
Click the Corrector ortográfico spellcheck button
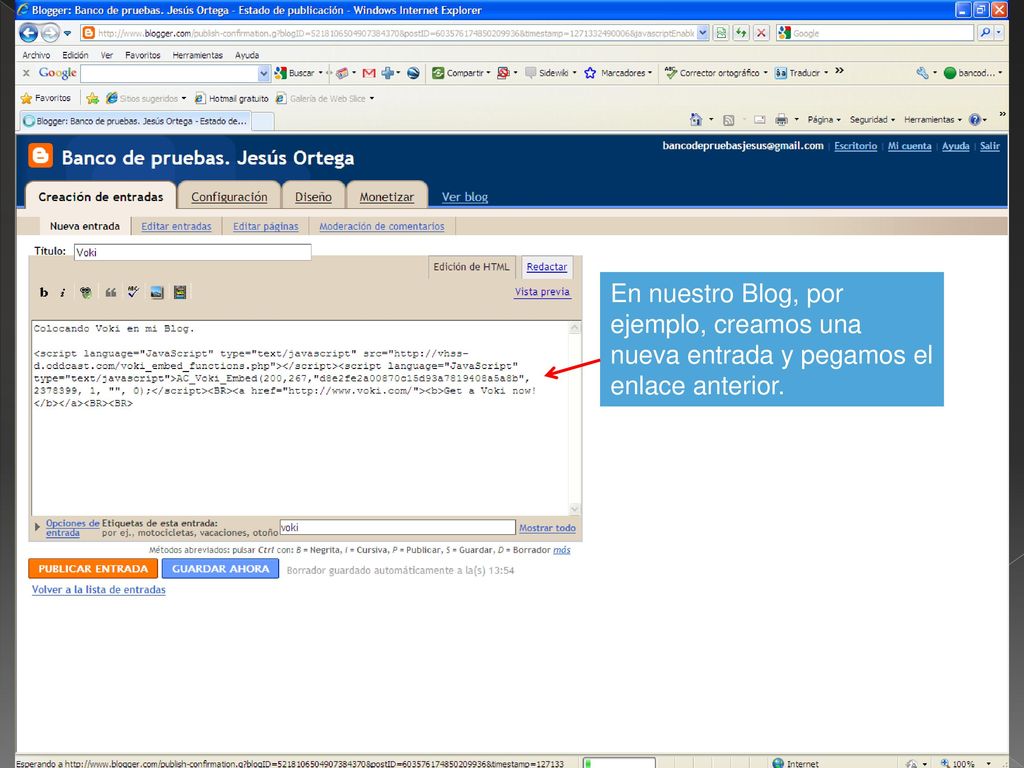click(x=716, y=73)
